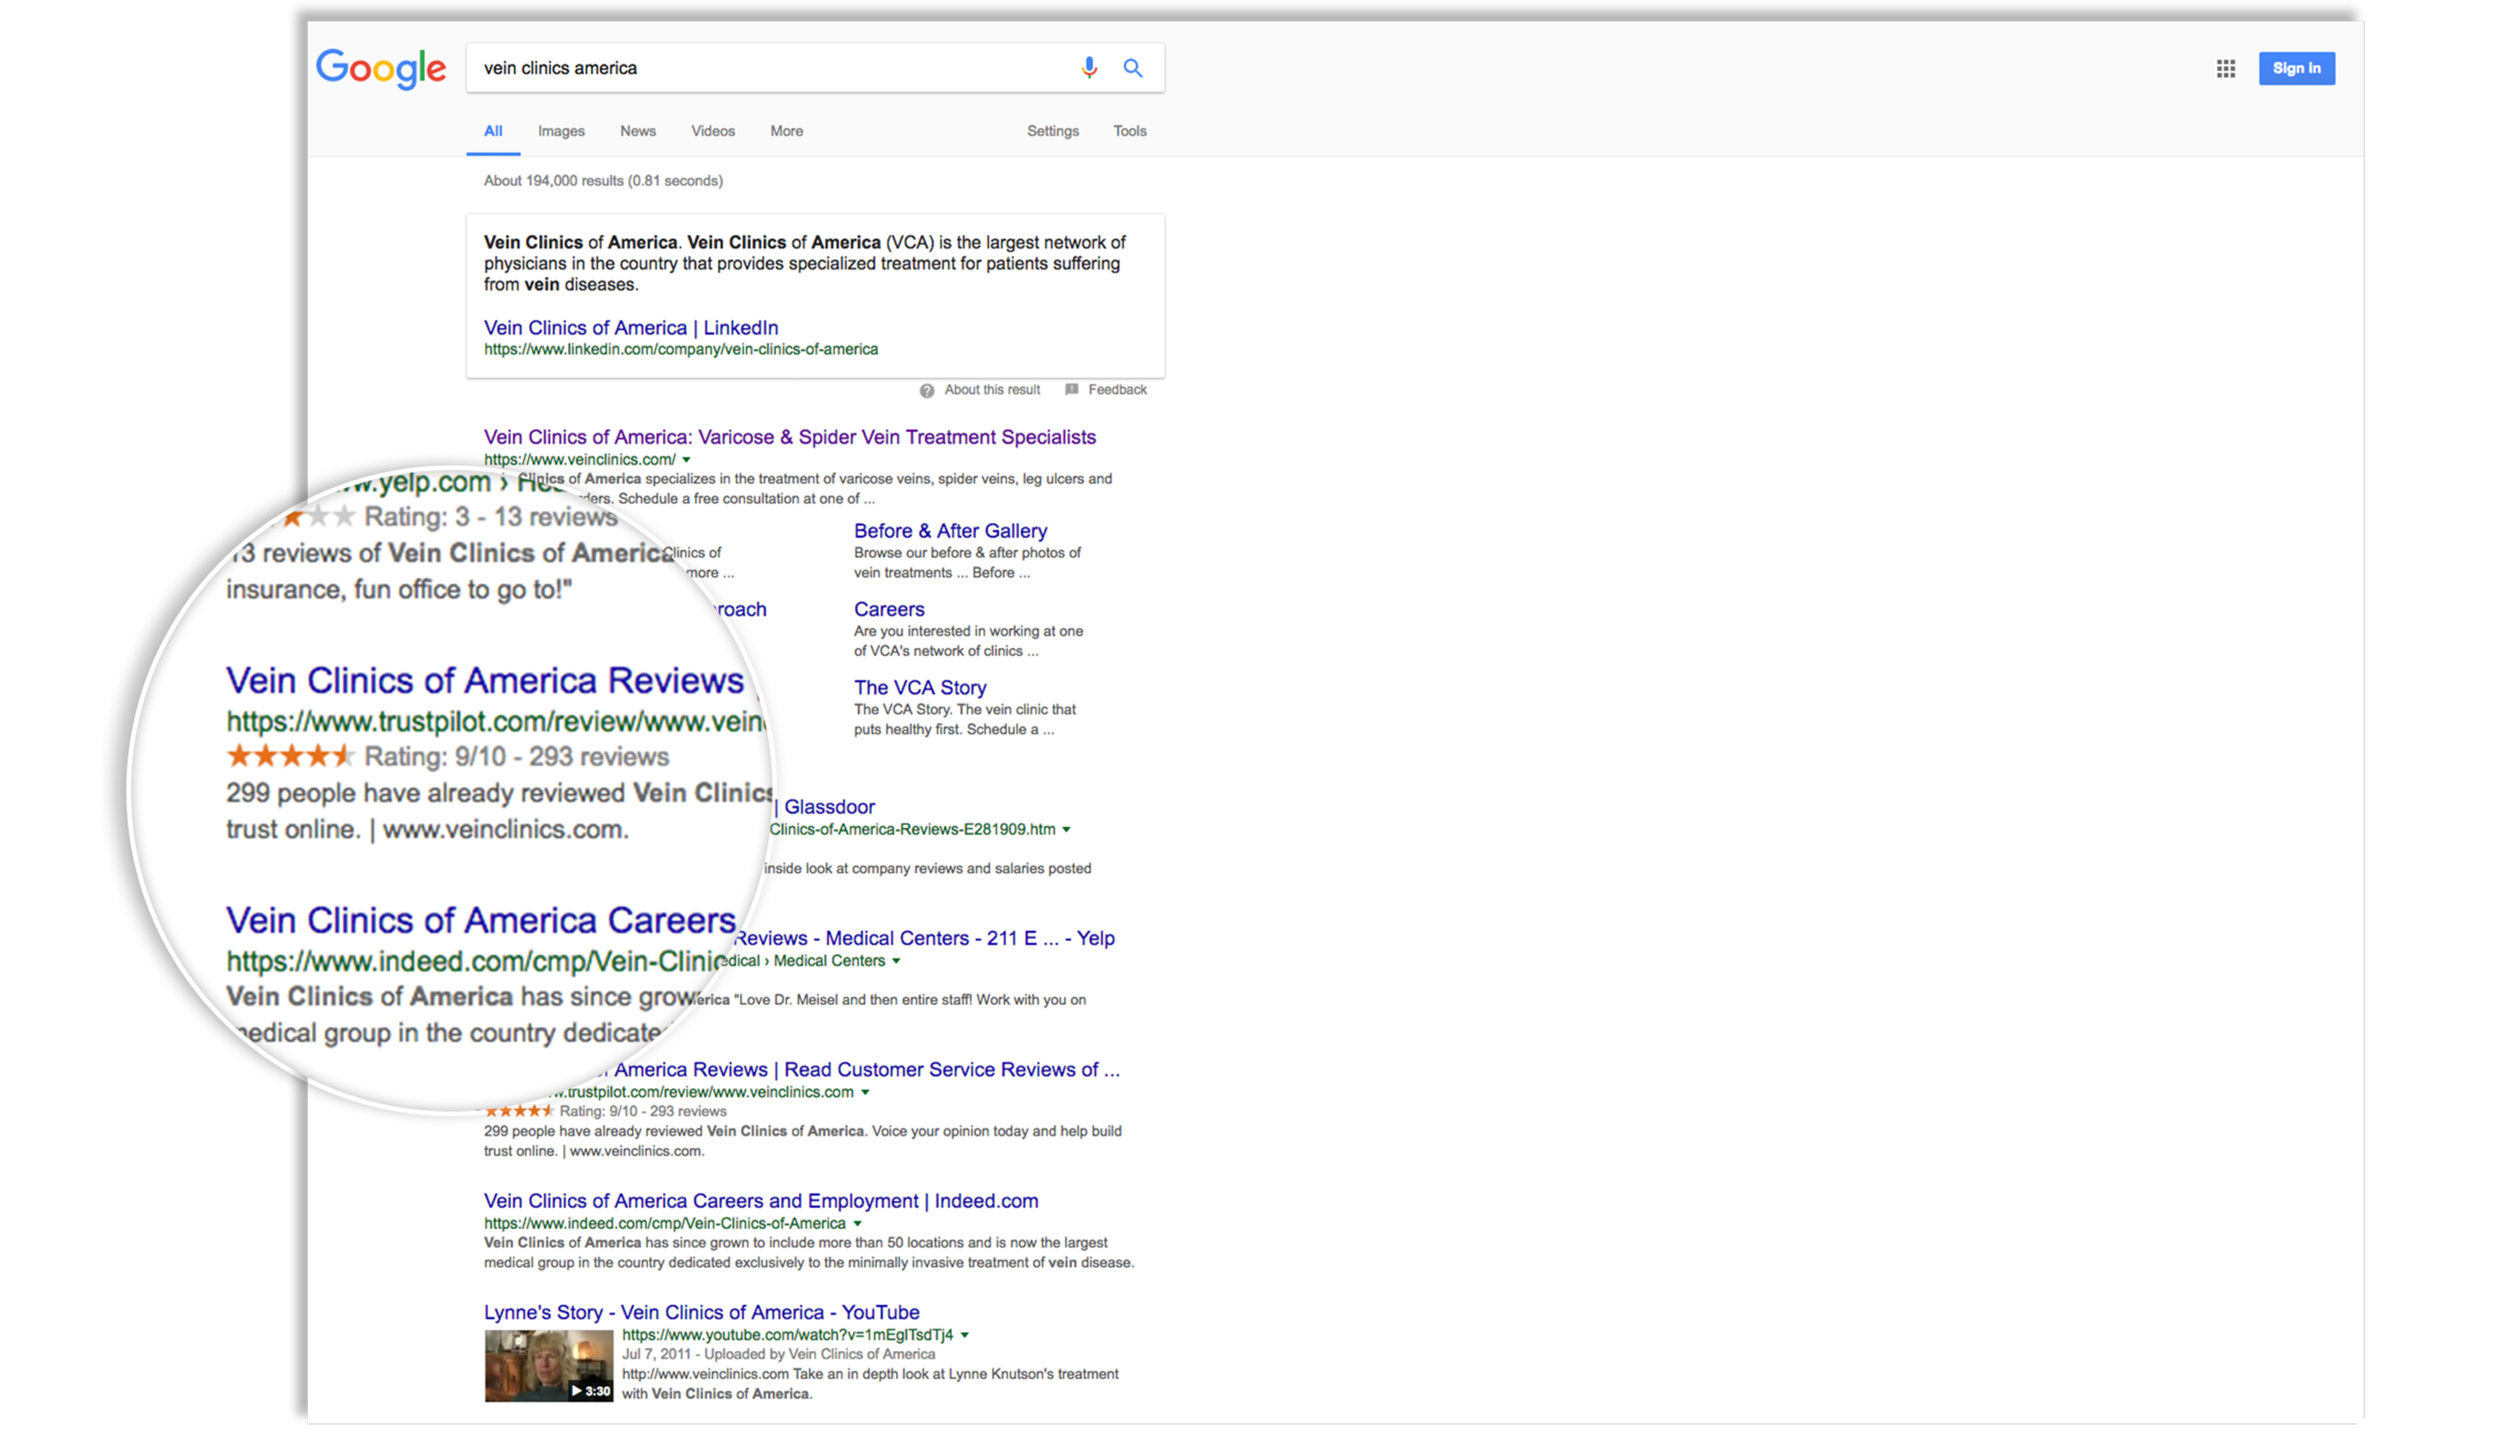Open Lynne's Story YouTube result
Screen dimensions: 2500x1435
click(x=702, y=1312)
